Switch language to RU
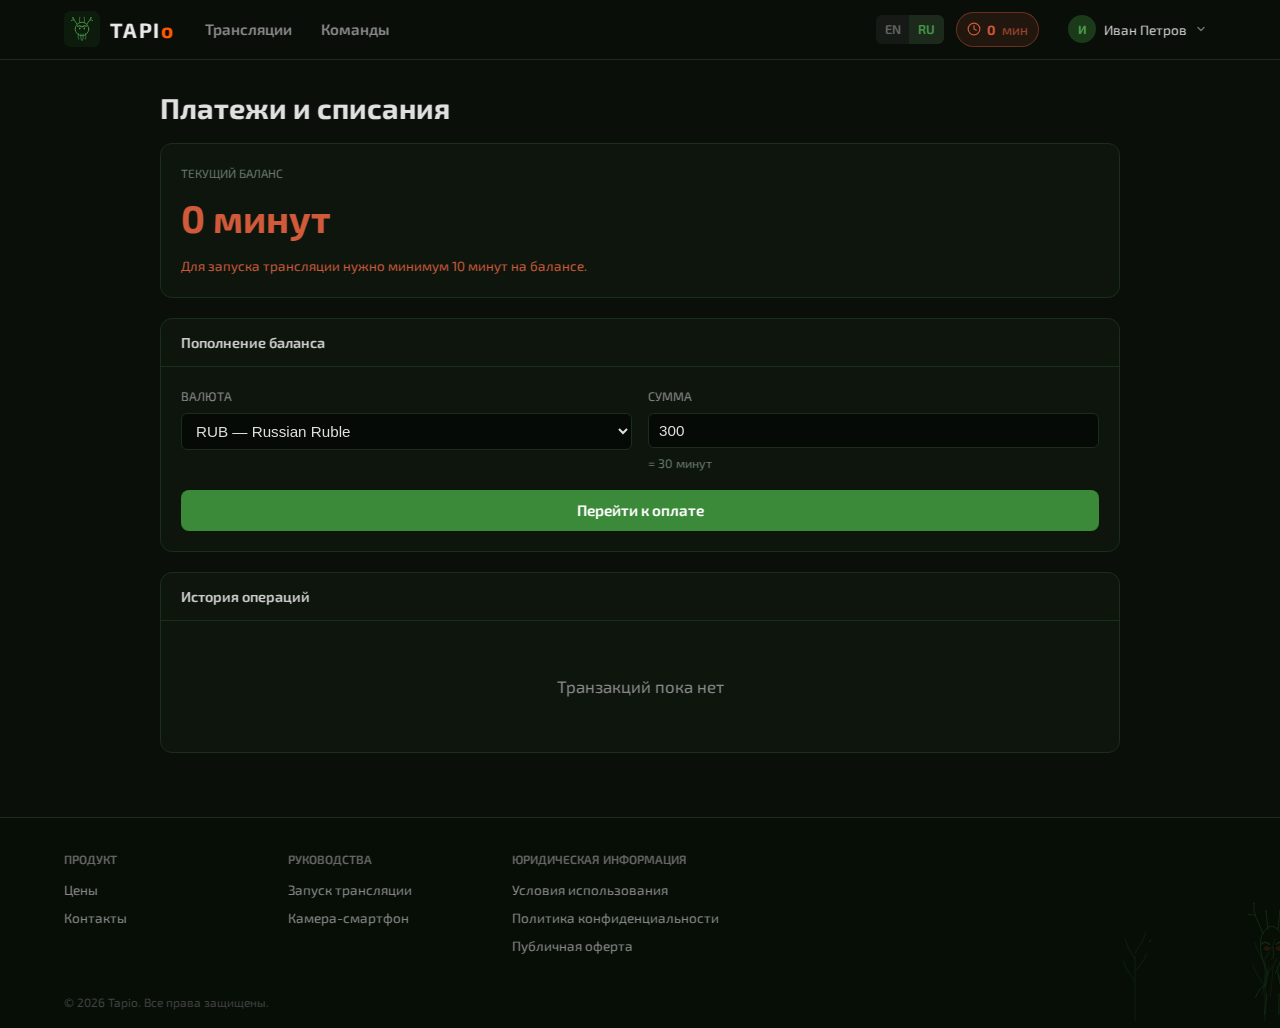This screenshot has width=1280, height=1028. (x=926, y=29)
